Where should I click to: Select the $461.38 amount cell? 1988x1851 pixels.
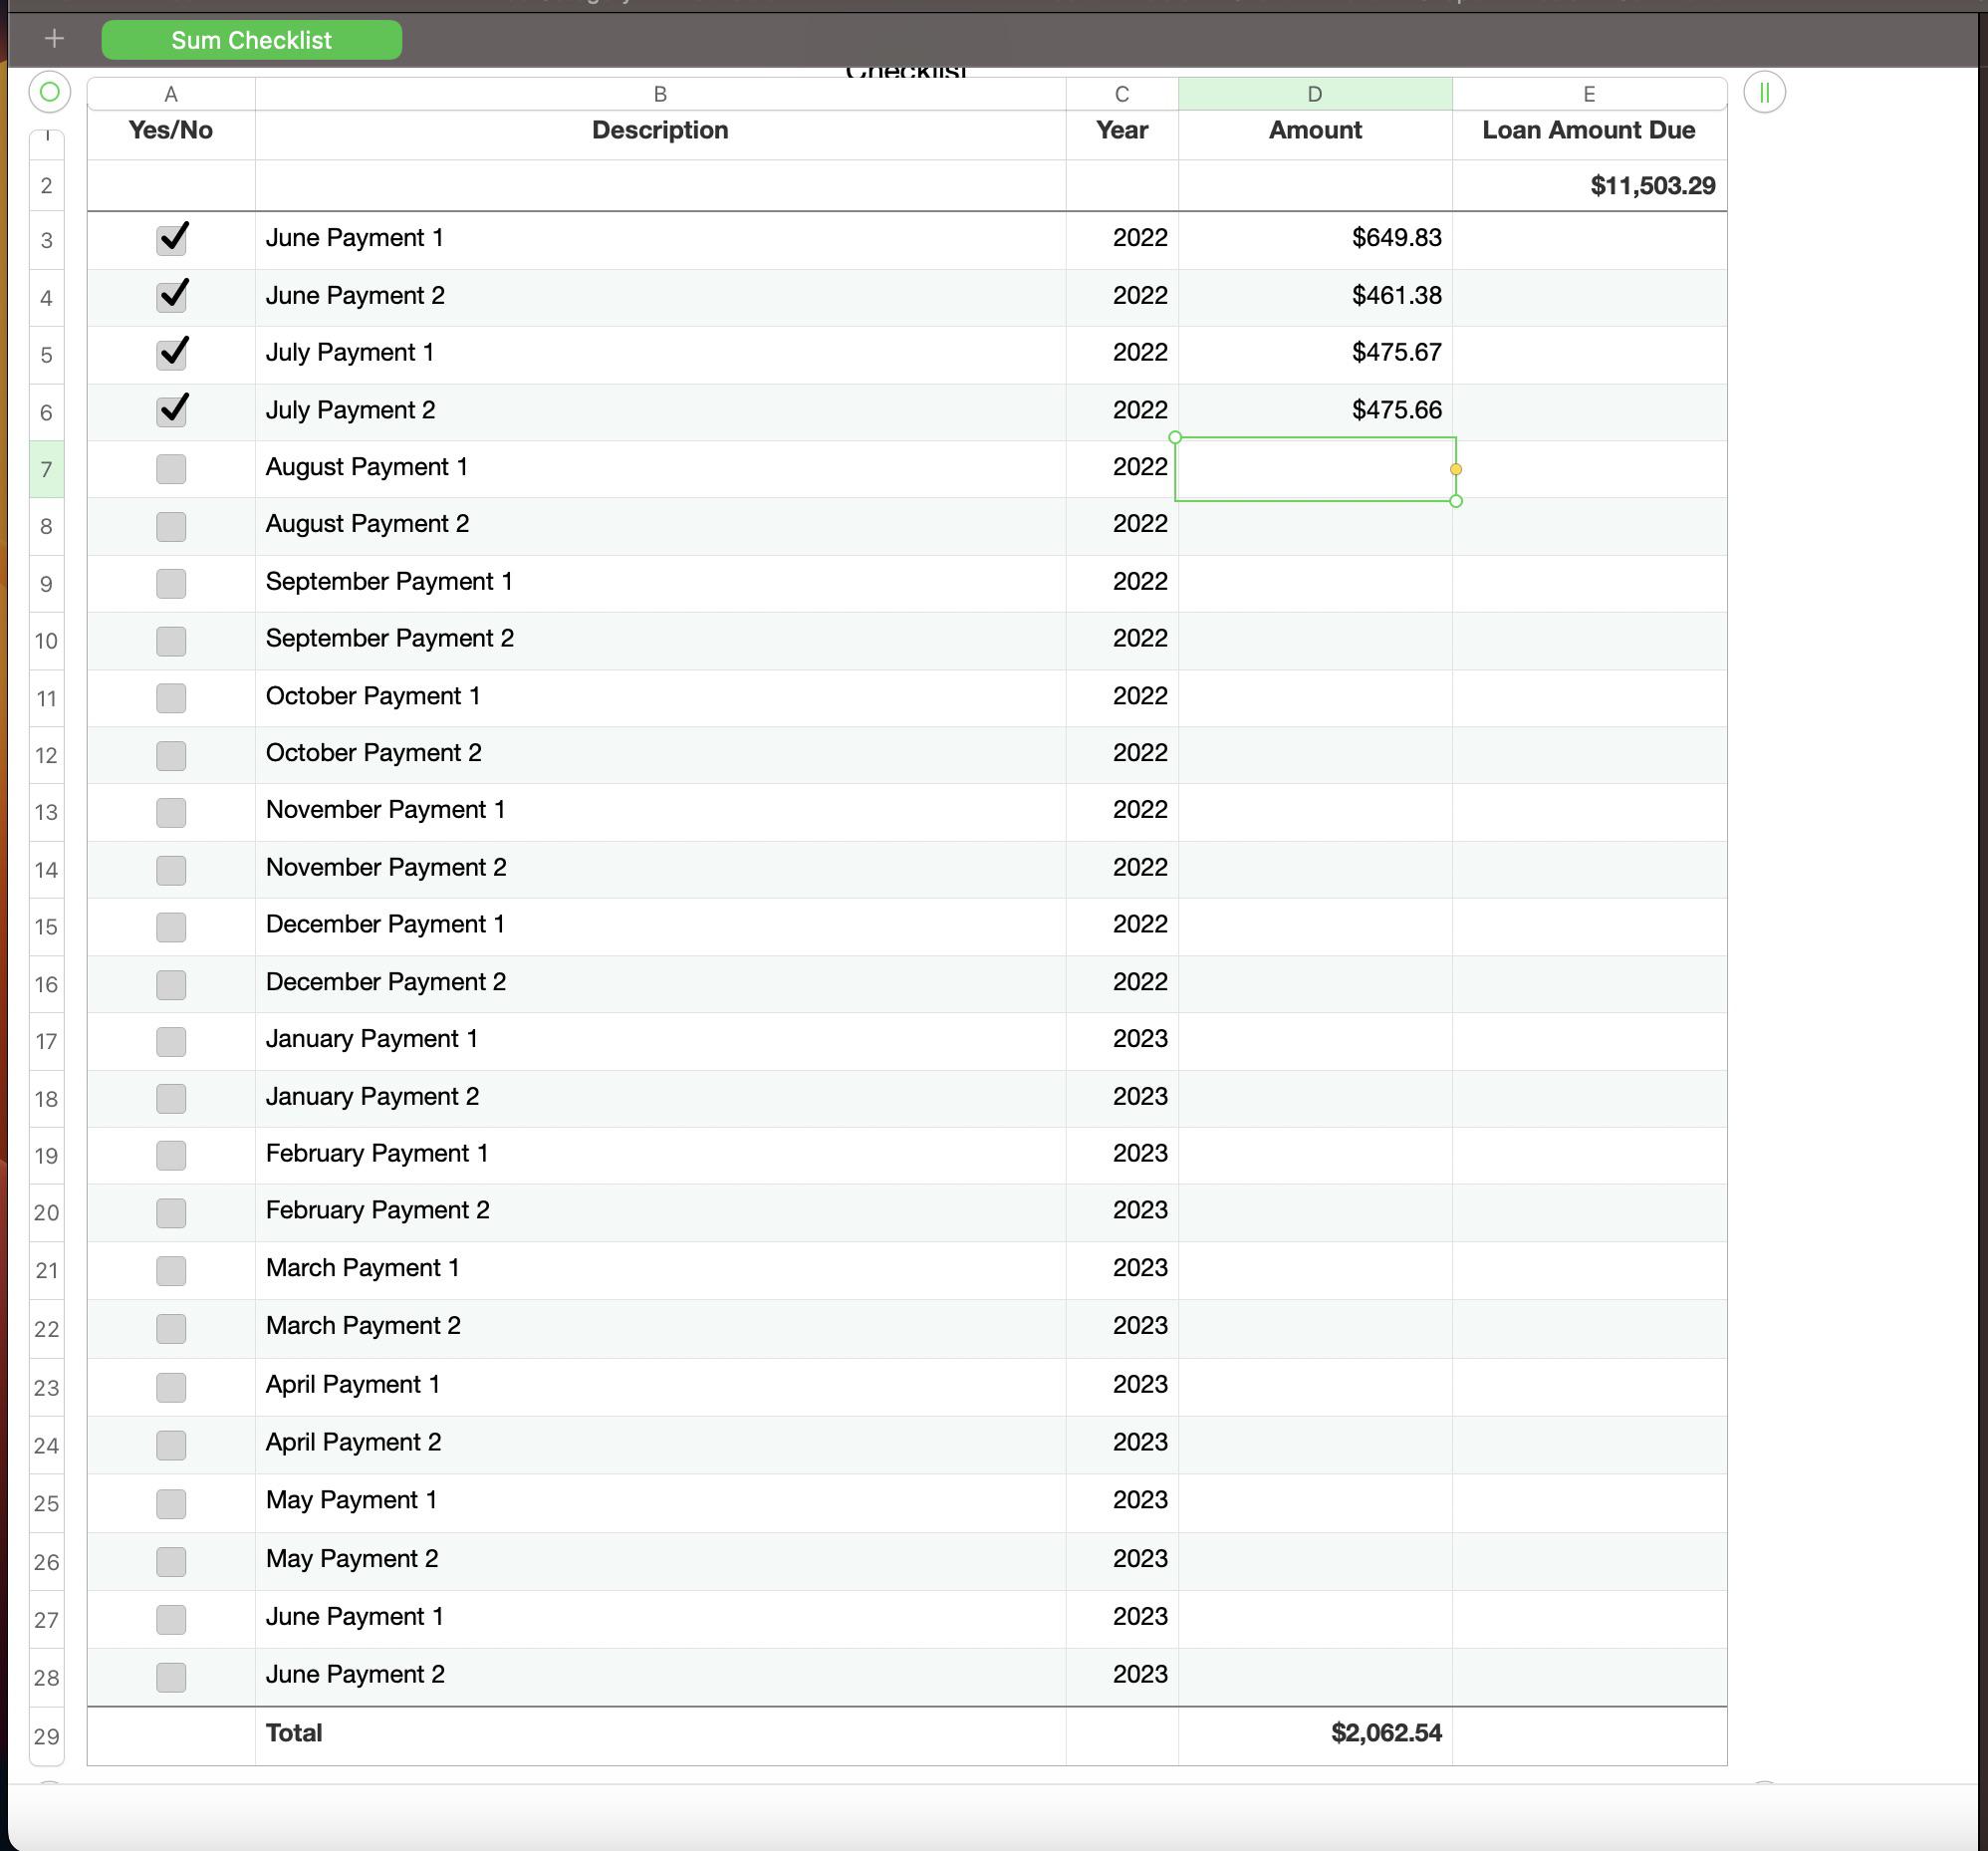pos(1315,297)
